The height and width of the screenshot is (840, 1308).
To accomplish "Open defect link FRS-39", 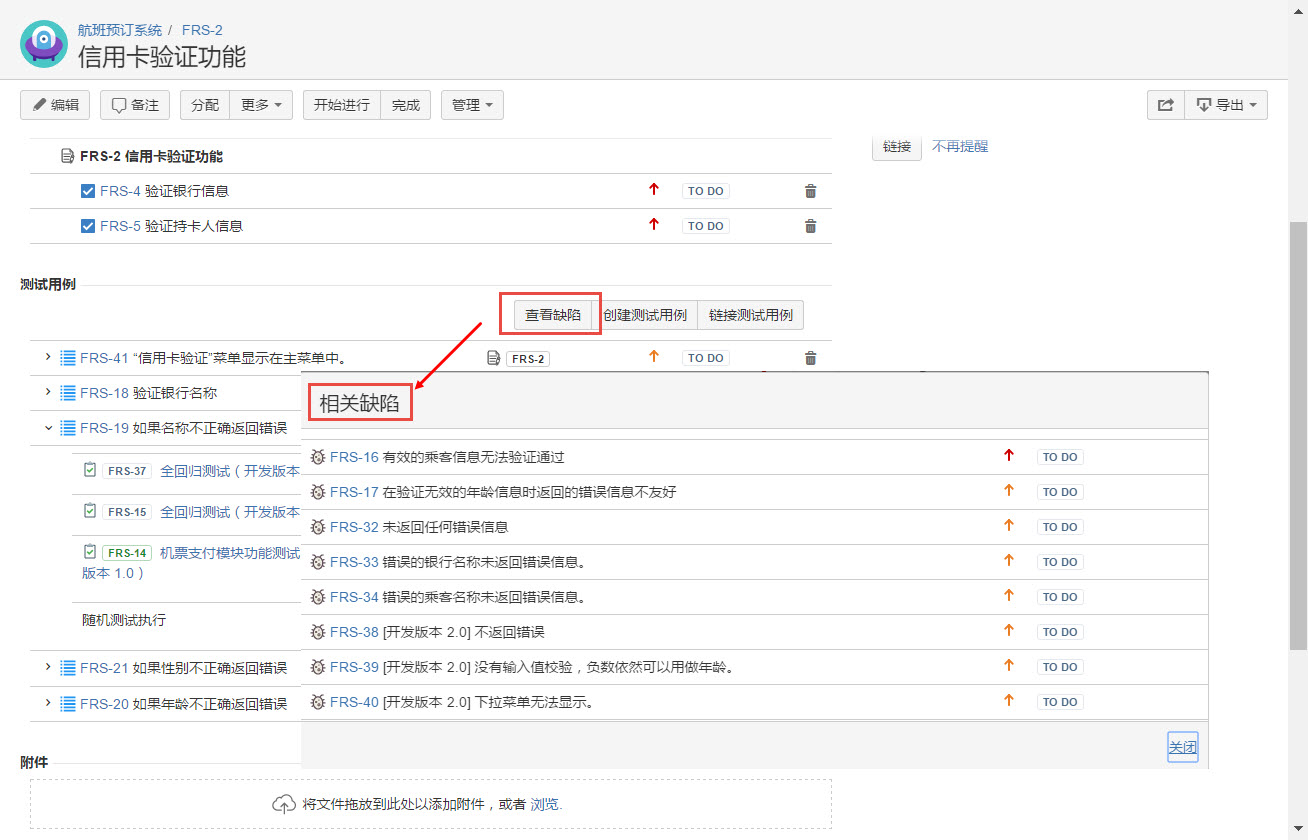I will pyautogui.click(x=354, y=667).
